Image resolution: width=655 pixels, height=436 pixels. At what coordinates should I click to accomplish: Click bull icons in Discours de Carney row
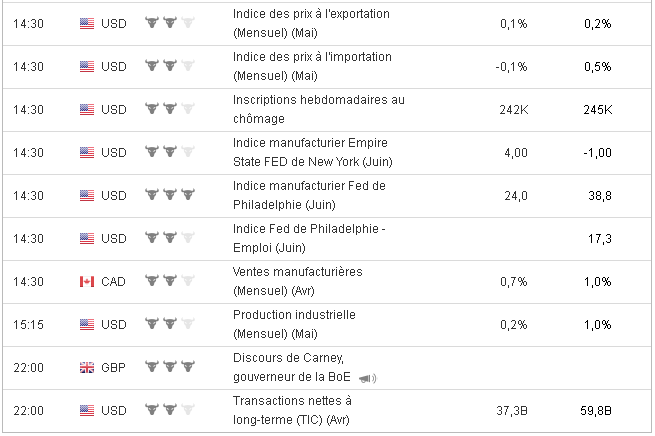(169, 367)
